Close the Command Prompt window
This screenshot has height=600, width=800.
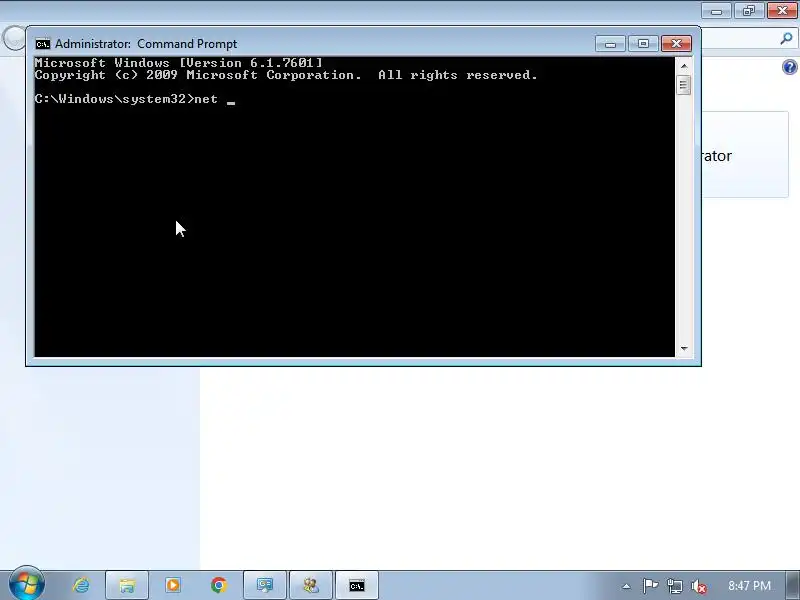point(677,44)
